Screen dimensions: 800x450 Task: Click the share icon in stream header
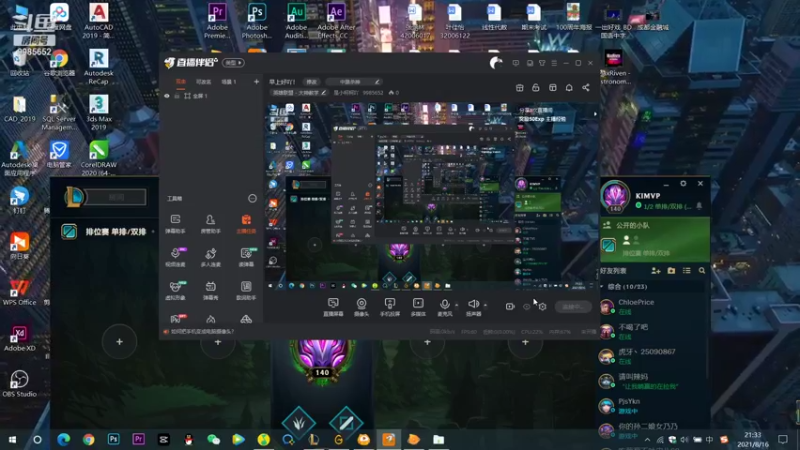586,88
